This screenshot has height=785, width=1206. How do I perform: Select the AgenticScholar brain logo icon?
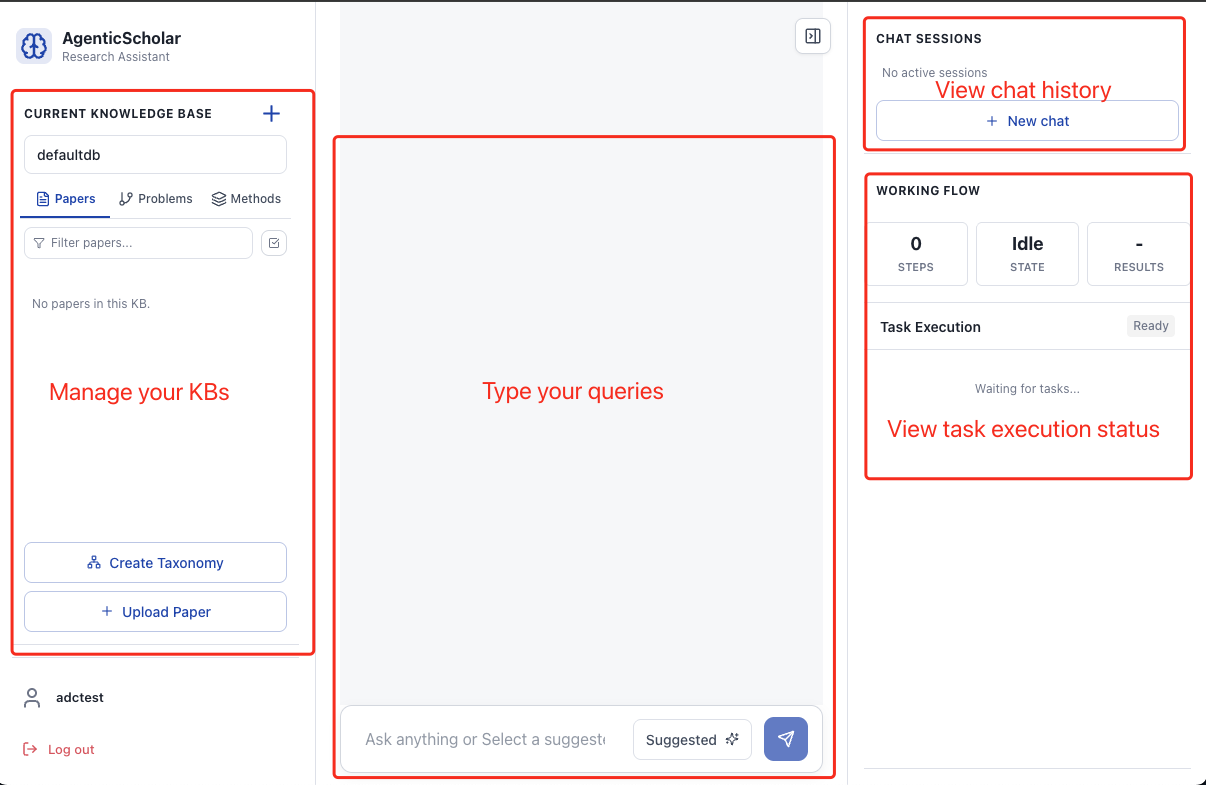pyautogui.click(x=33, y=45)
